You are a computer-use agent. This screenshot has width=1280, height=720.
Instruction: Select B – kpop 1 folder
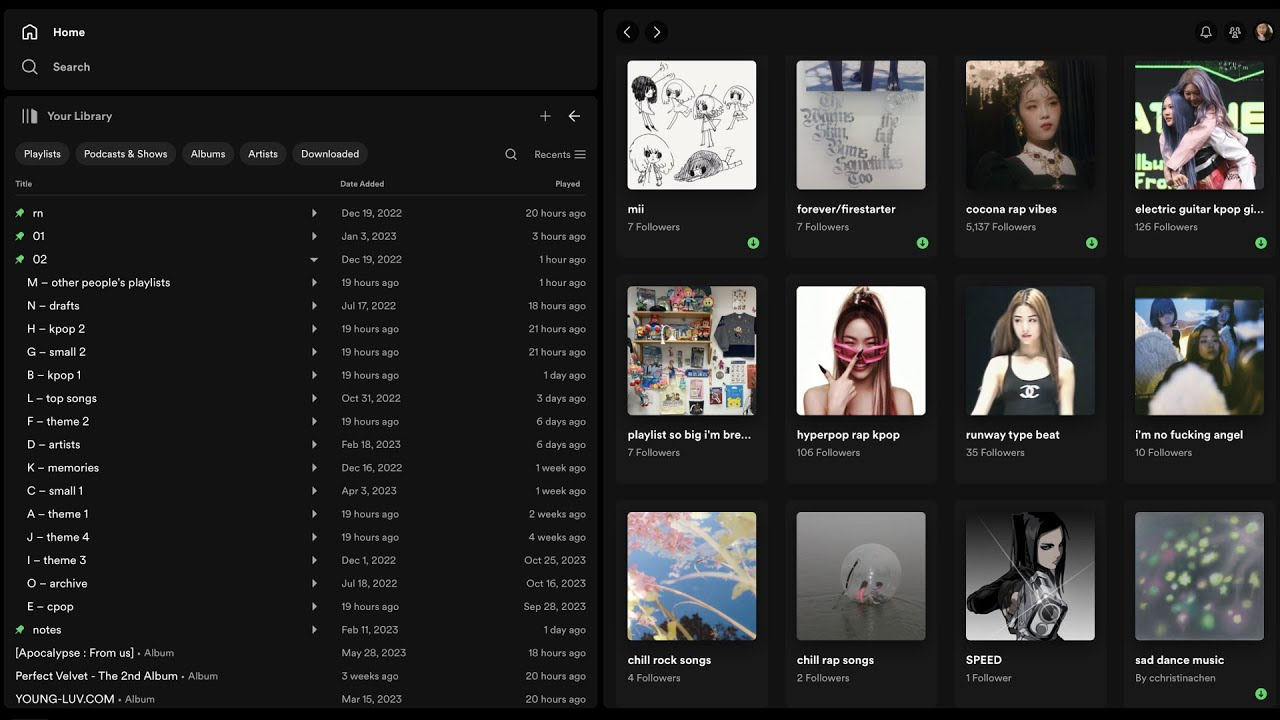click(300, 375)
